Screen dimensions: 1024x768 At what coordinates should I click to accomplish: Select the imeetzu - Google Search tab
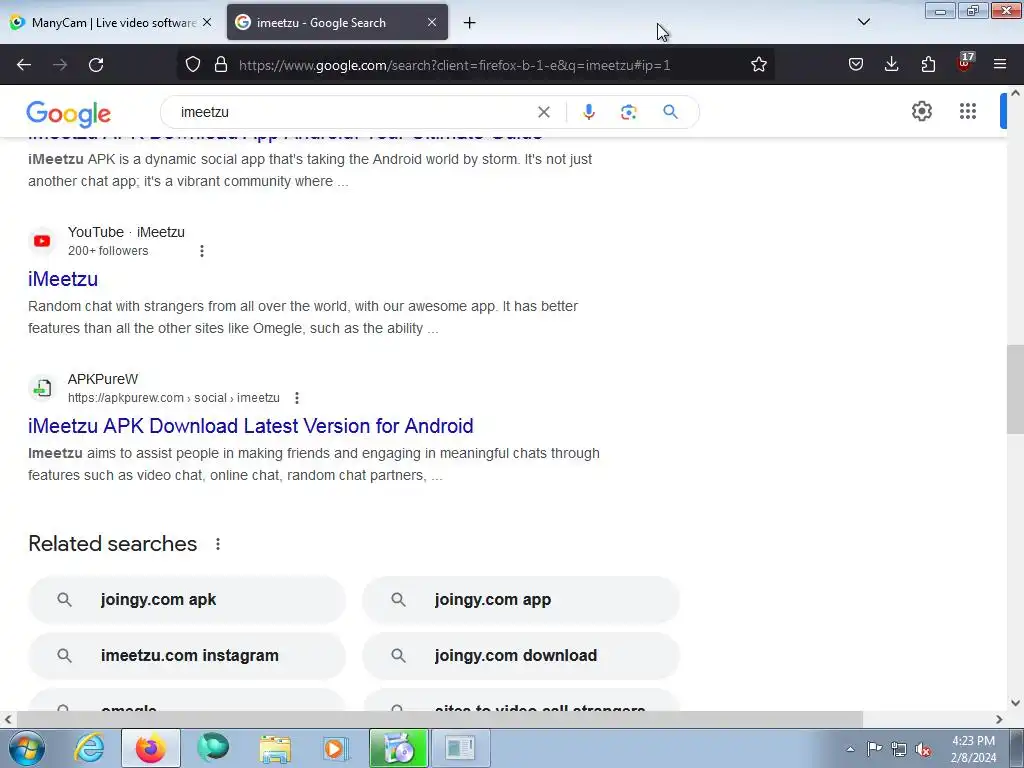point(337,23)
